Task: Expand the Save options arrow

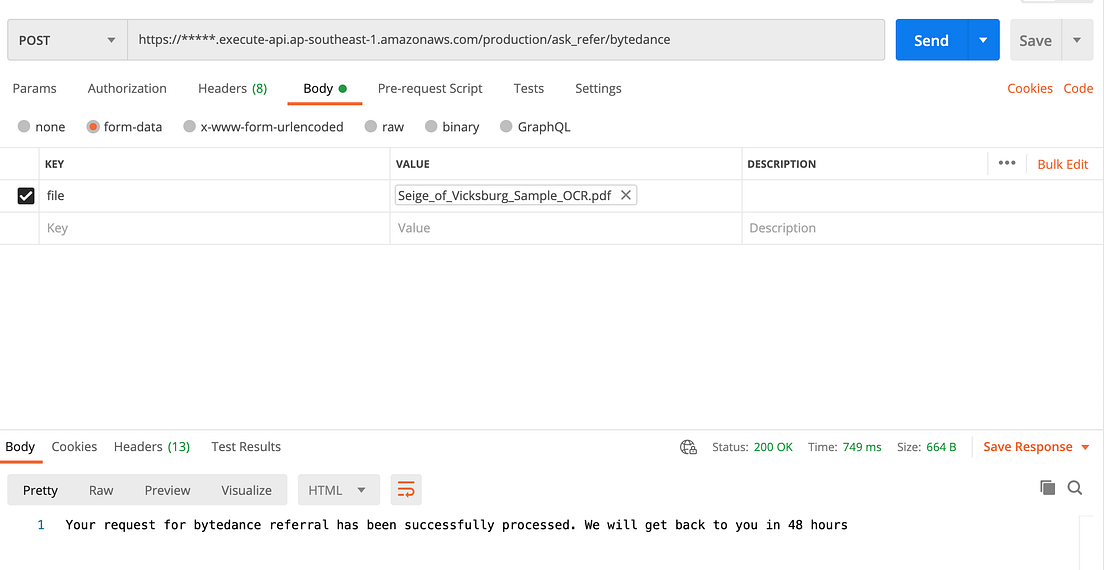Action: (1077, 40)
